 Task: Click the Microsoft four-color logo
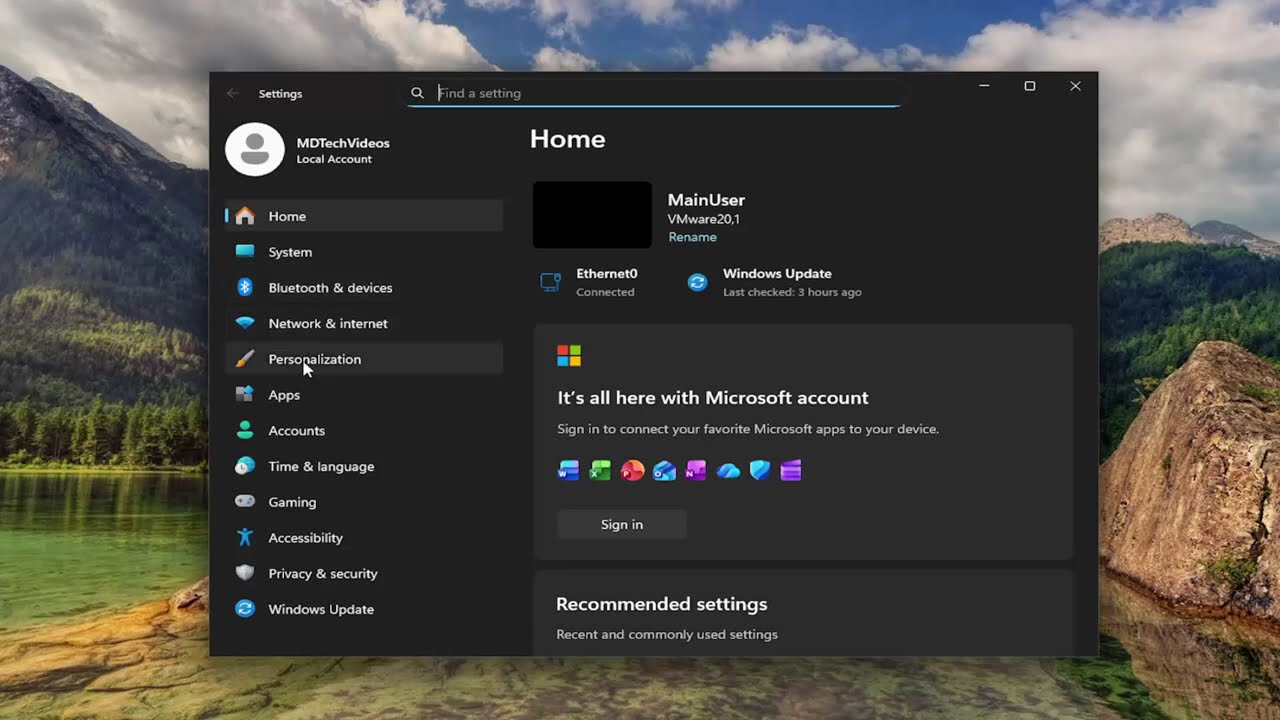coord(569,356)
